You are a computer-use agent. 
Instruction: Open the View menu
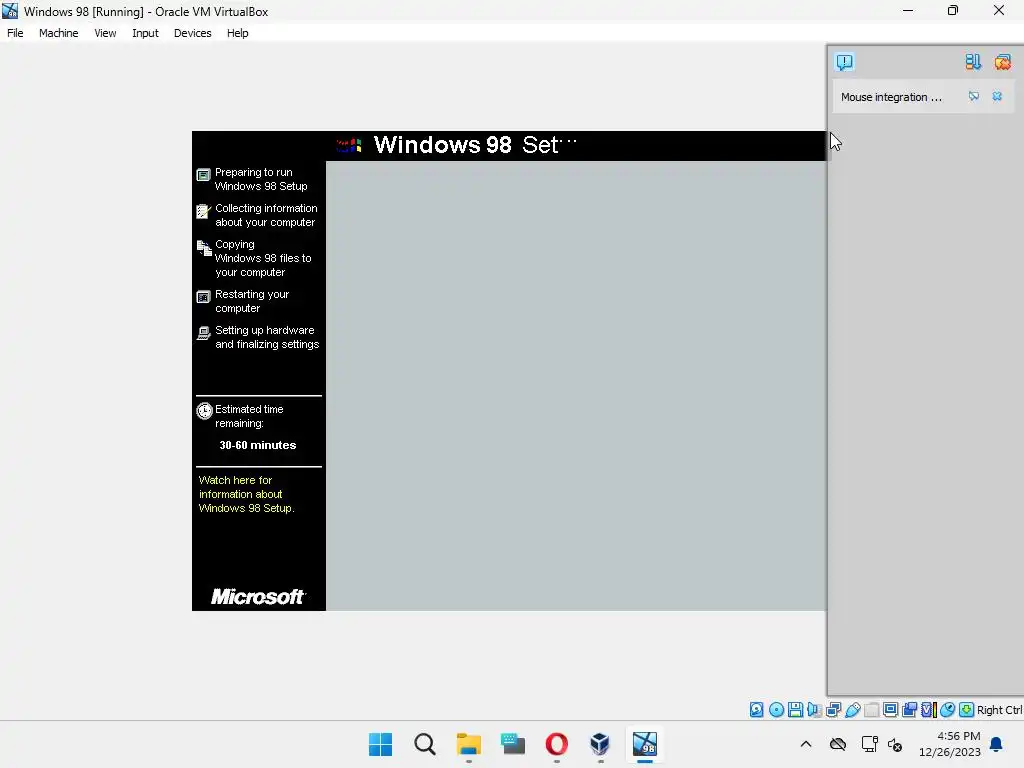click(105, 33)
